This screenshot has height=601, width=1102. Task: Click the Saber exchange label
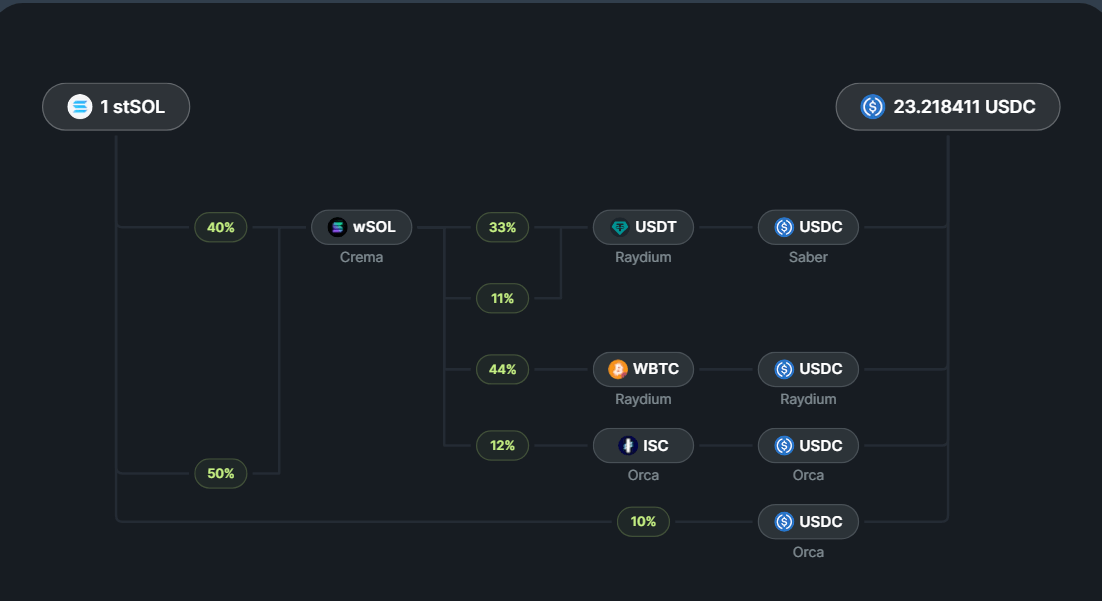click(808, 257)
